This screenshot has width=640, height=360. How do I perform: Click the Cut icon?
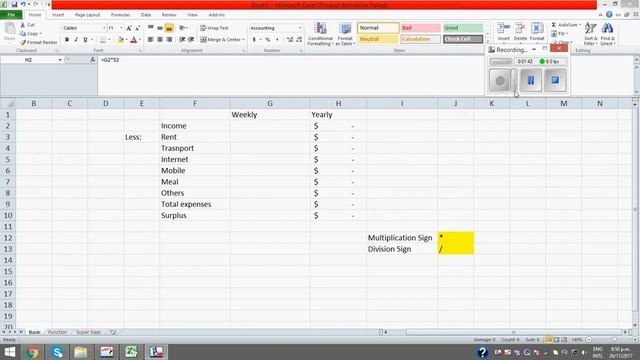click(23, 25)
